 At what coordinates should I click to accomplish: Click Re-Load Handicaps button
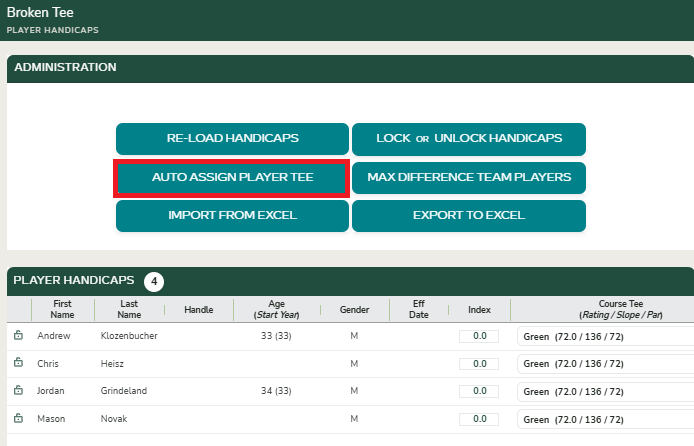tap(232, 139)
